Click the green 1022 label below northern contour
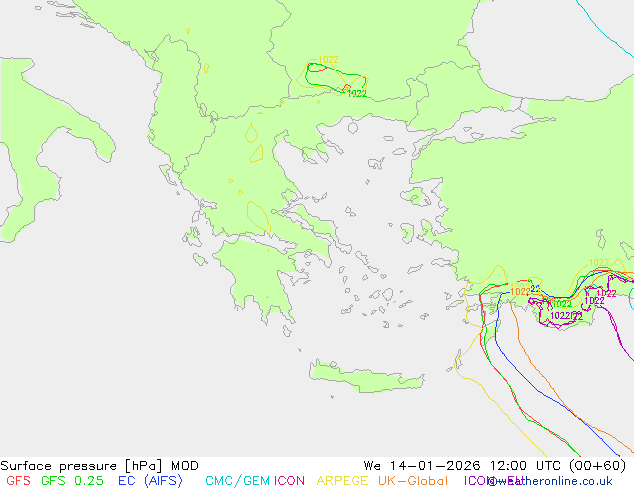This screenshot has height=490, width=634. (357, 93)
